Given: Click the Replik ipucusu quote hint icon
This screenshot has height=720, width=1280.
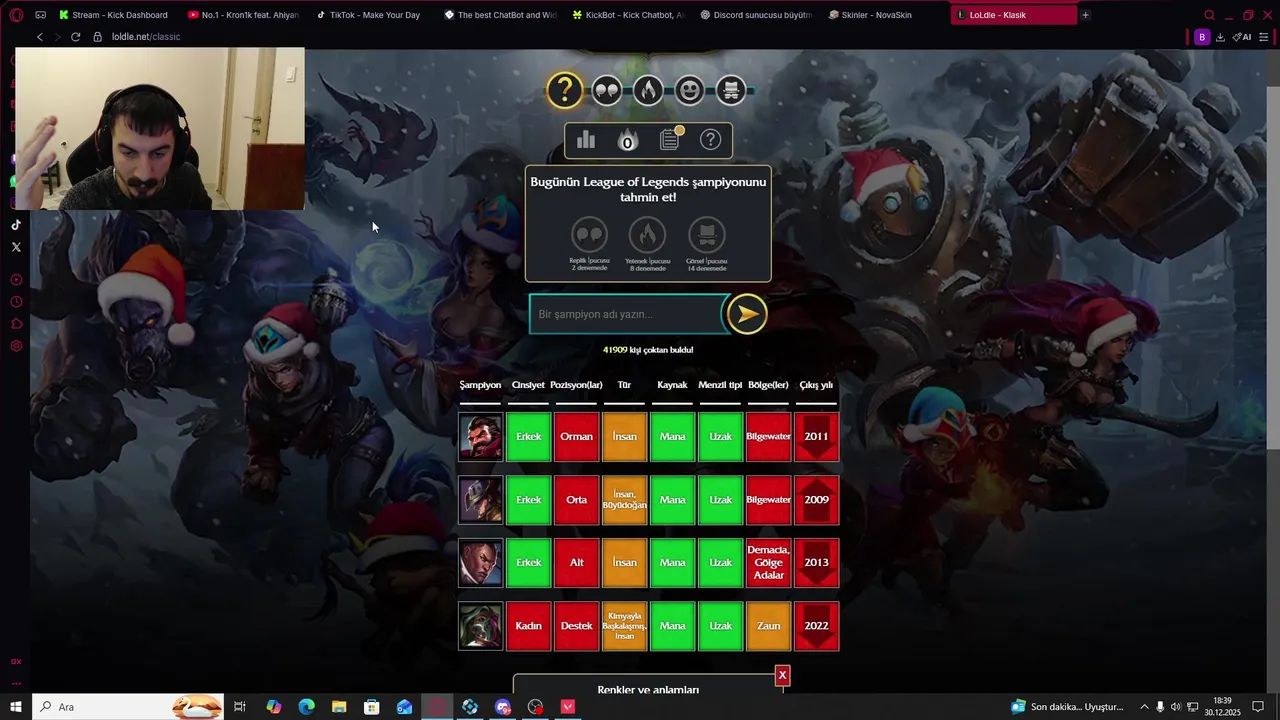Looking at the screenshot, I should click(589, 235).
